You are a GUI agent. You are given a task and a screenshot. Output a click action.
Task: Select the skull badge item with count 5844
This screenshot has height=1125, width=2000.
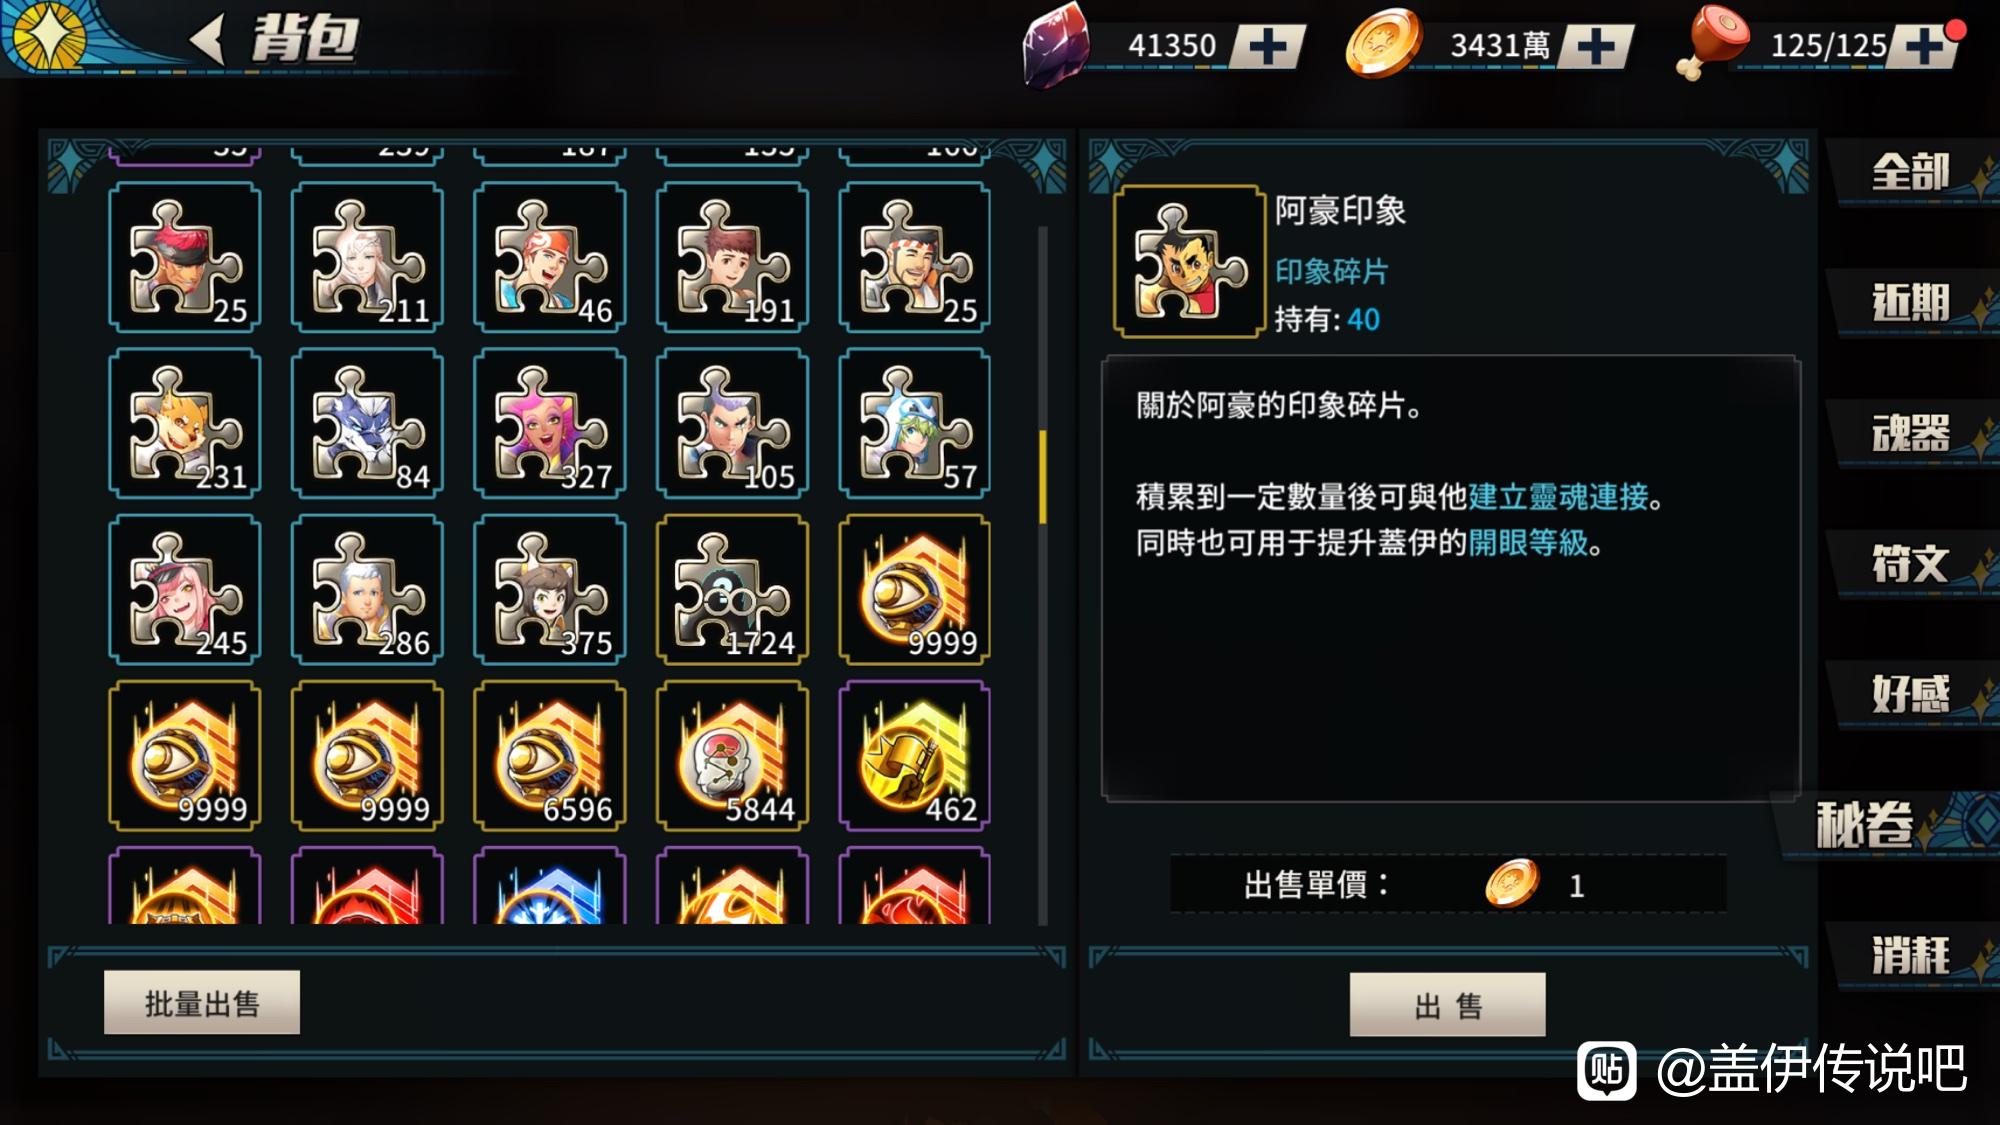[732, 755]
